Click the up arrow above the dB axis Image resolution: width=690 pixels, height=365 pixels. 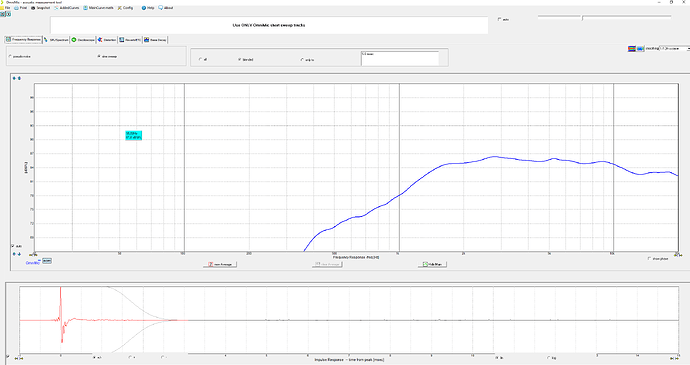[x=14, y=78]
